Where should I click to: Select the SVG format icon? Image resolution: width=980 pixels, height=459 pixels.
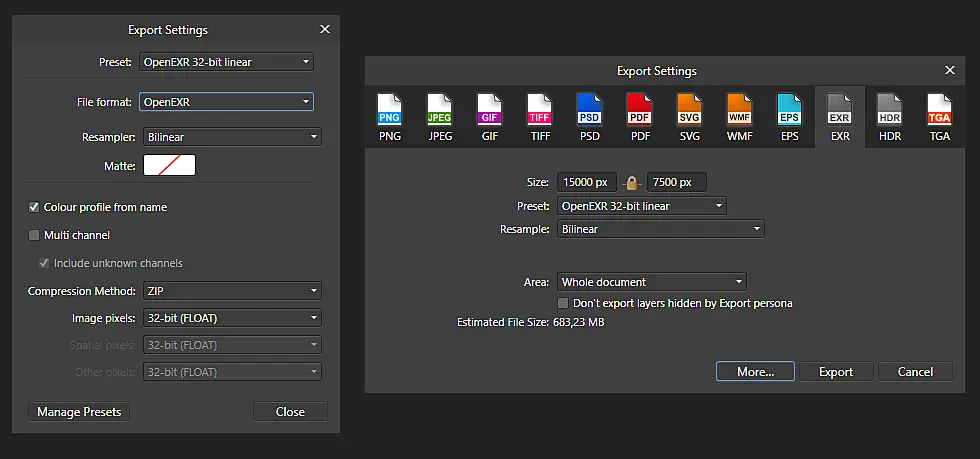[690, 110]
